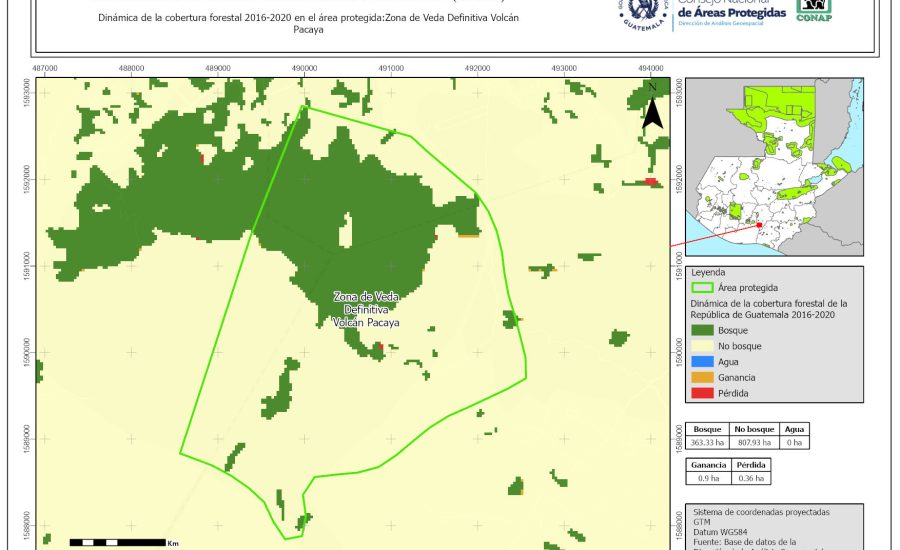
Task: Click the Zona de Veda Definitiva map label
Action: tap(366, 310)
